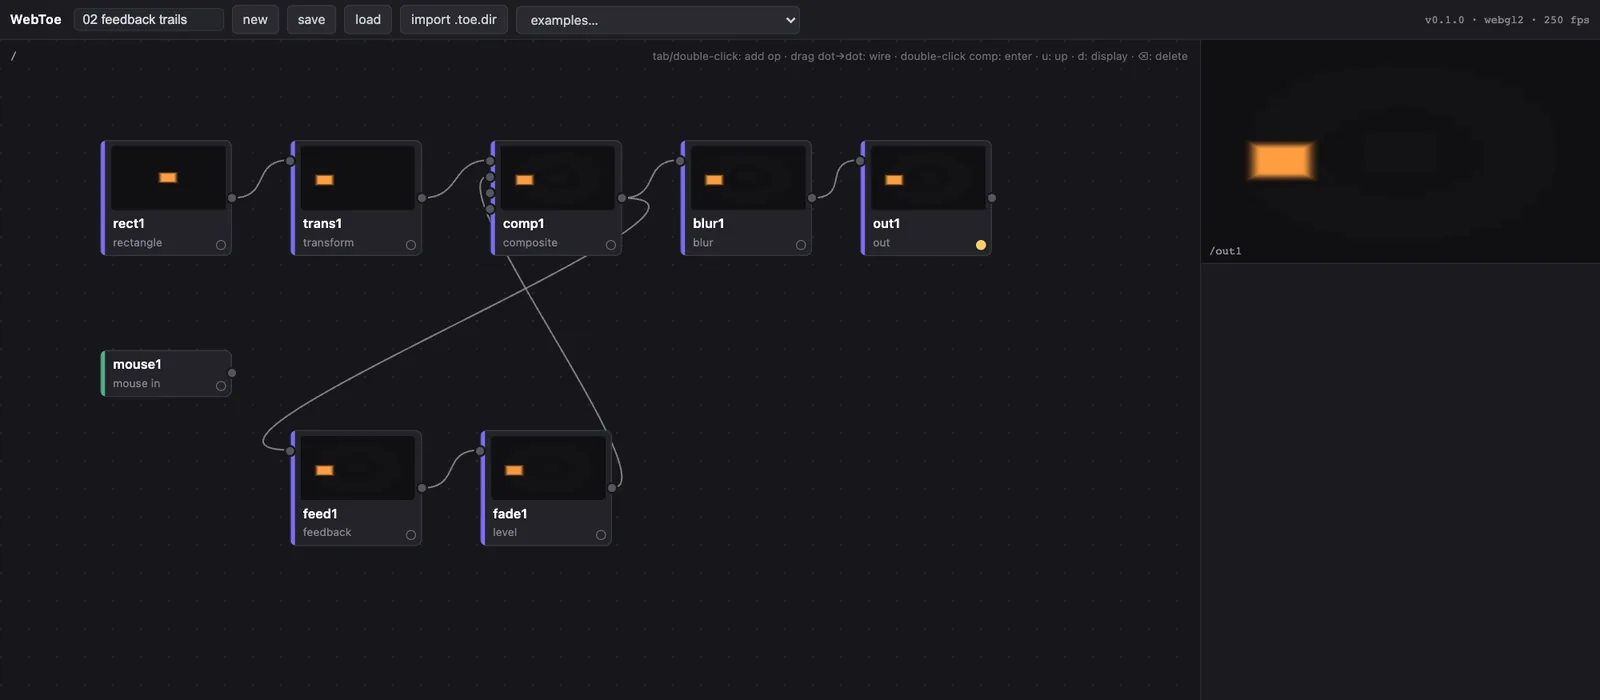Click trans1 input connector dot
1600x700 pixels.
pos(290,161)
